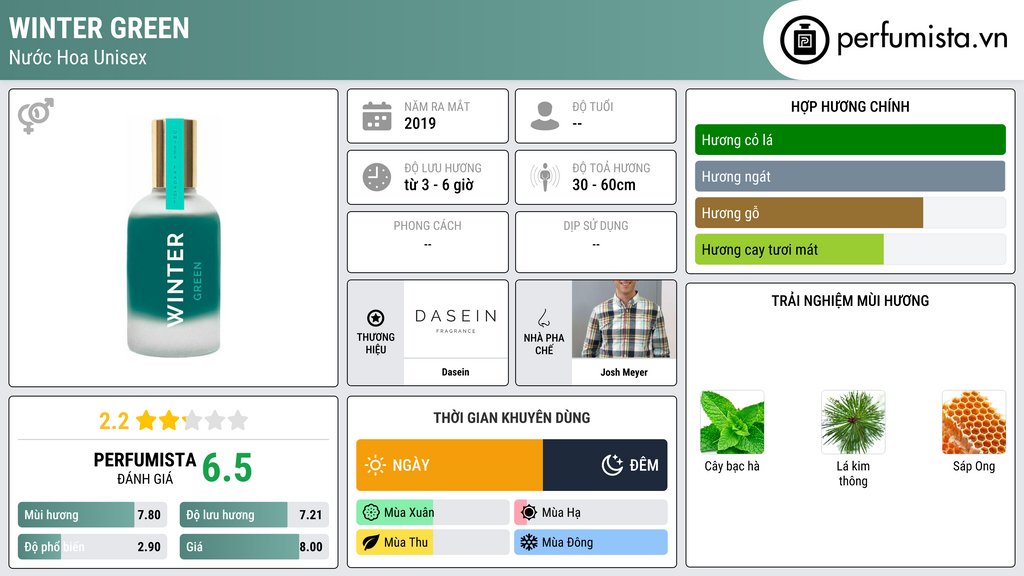Screen dimensions: 1024x576
Task: Click the DỊP SỬ DỤNG occasion card
Action: [x=596, y=242]
